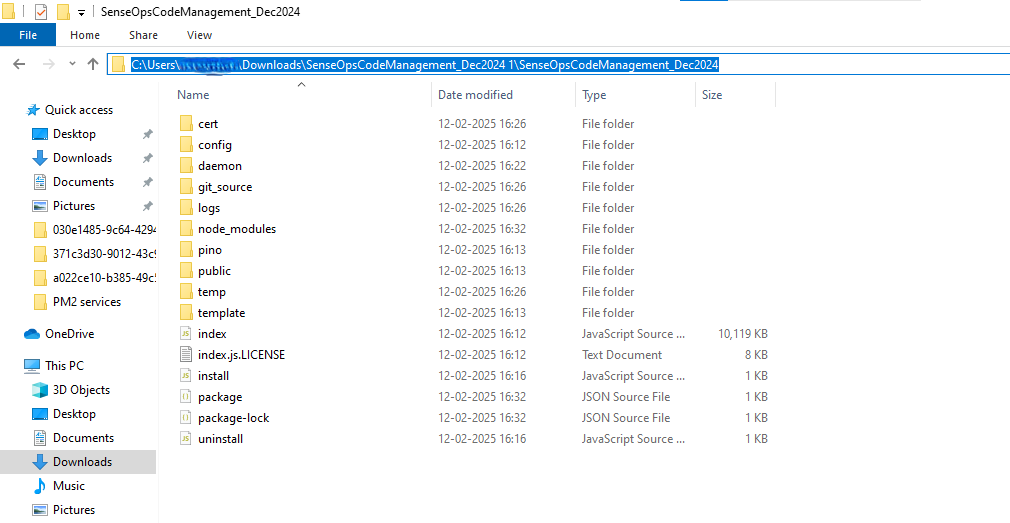
Task: Open the File ribbon tab
Action: [28, 35]
